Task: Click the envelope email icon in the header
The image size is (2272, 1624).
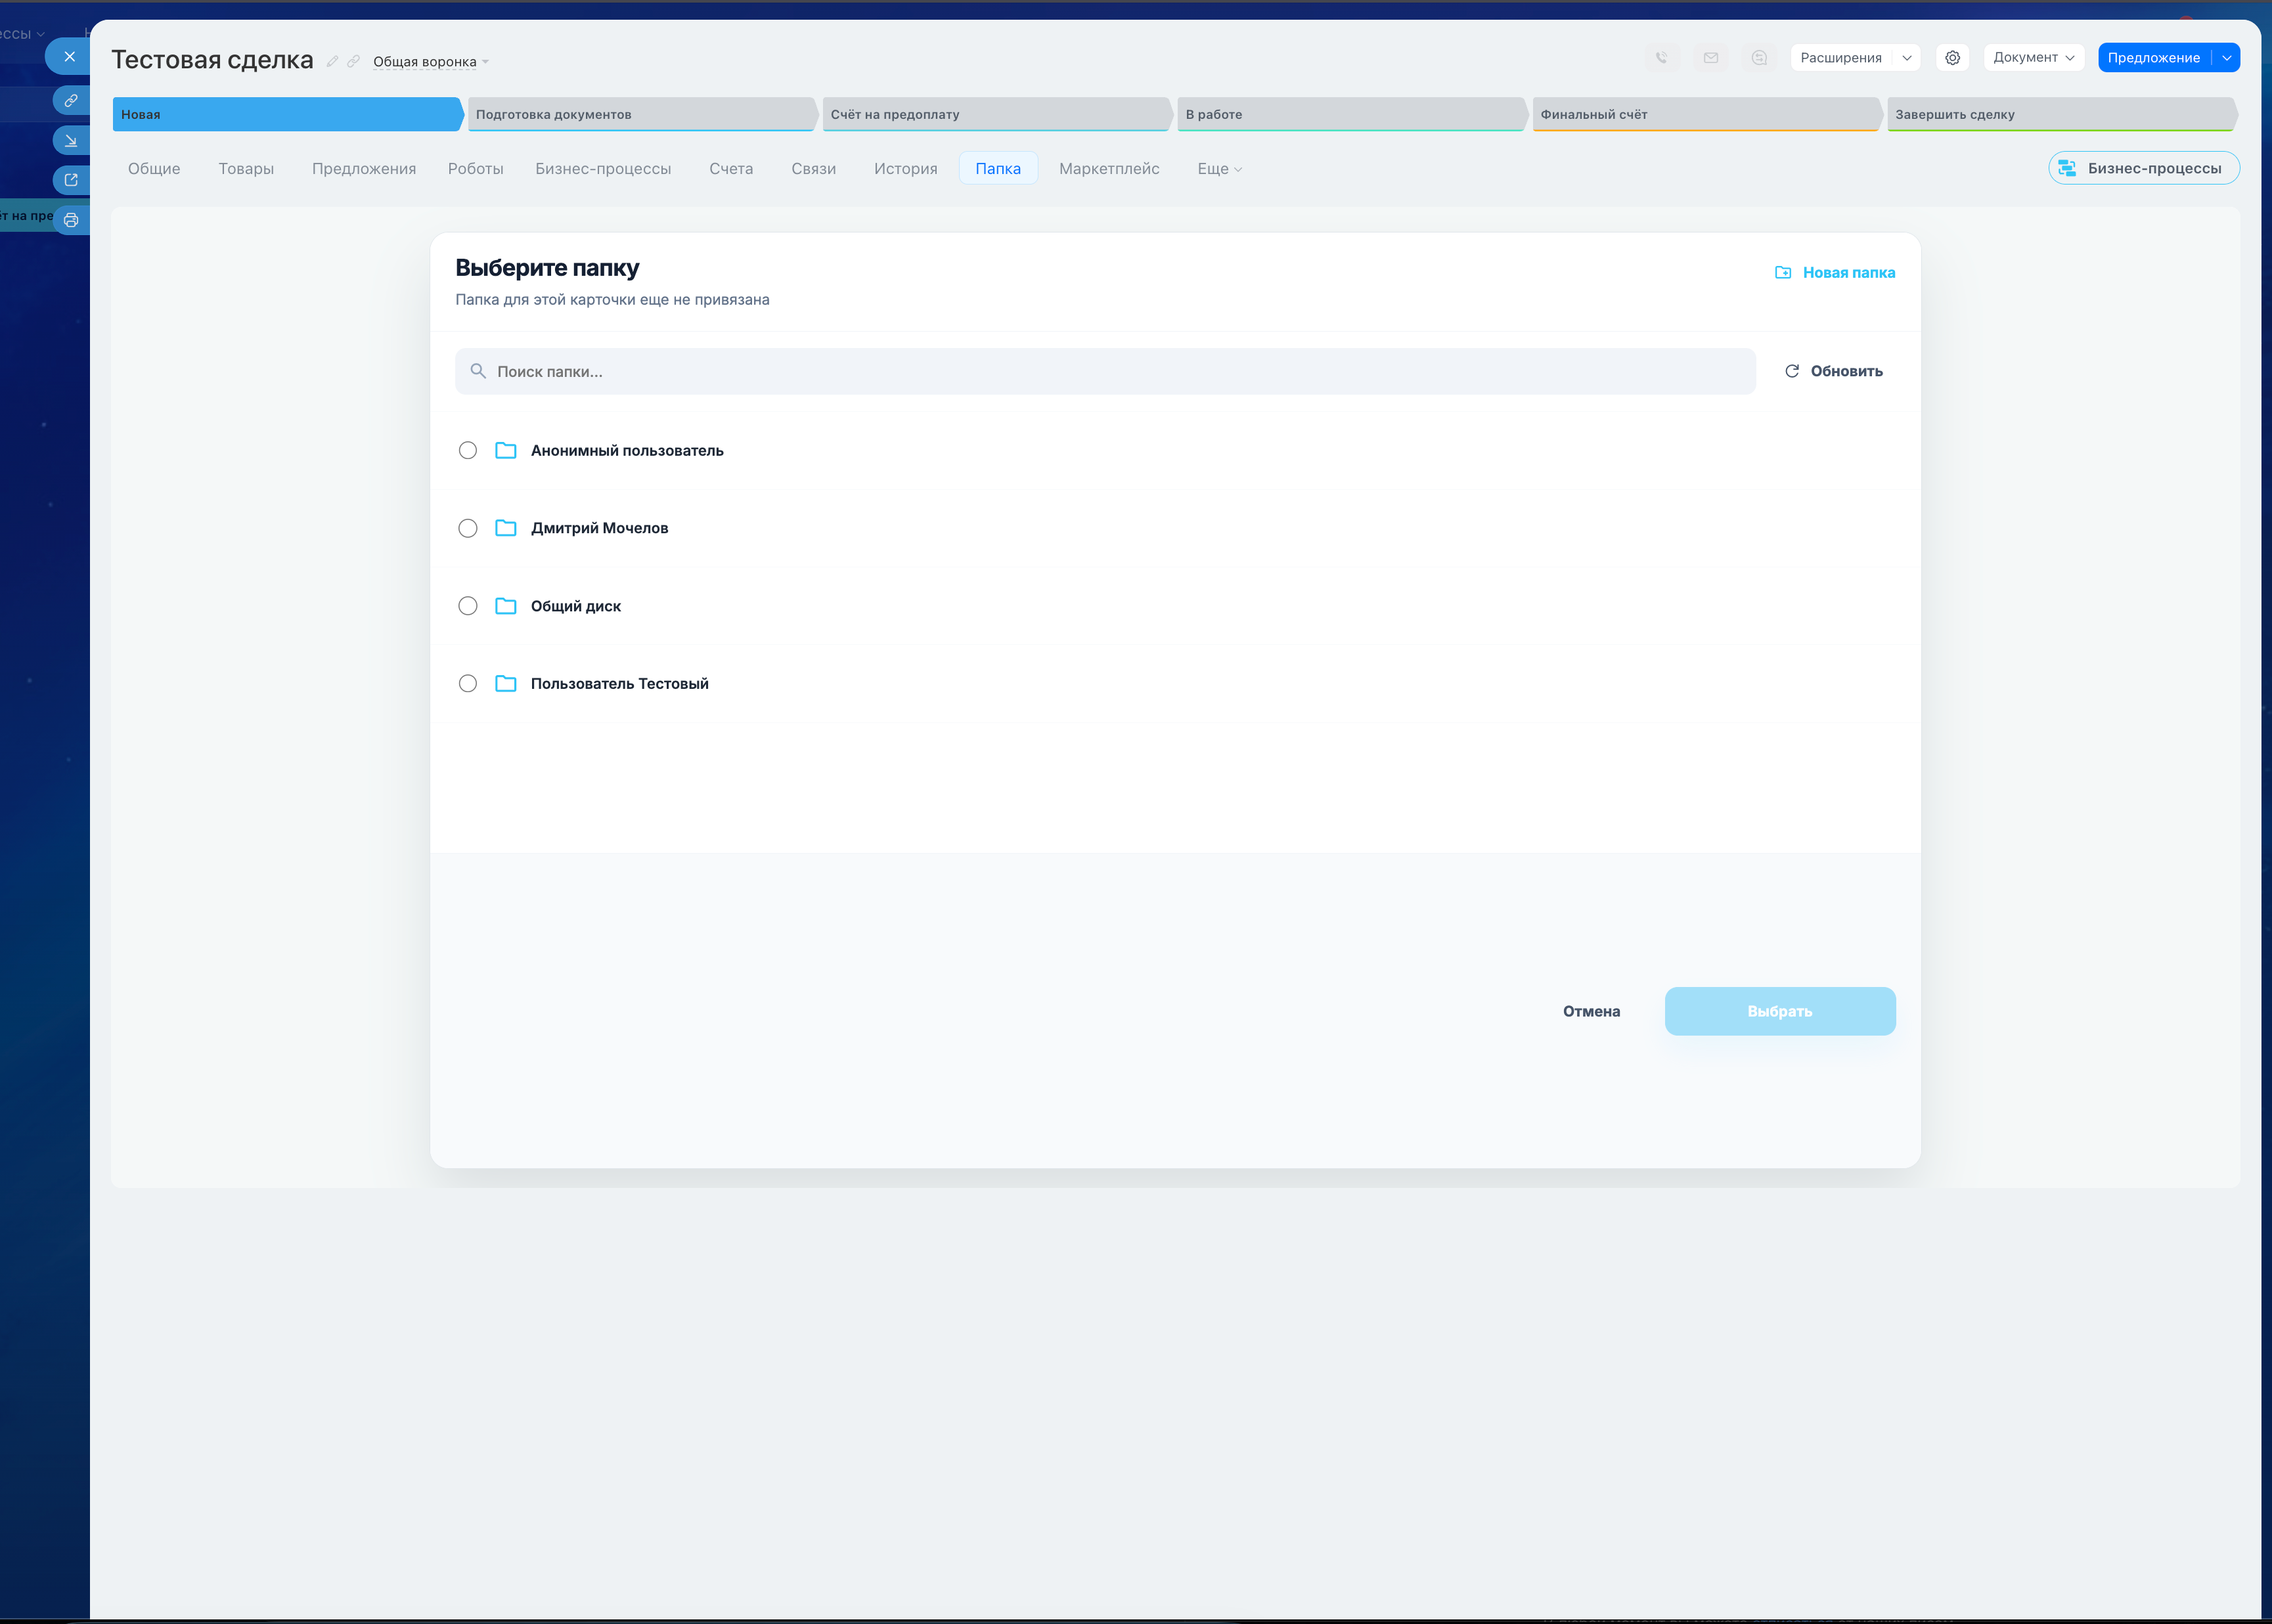Action: tap(1711, 58)
